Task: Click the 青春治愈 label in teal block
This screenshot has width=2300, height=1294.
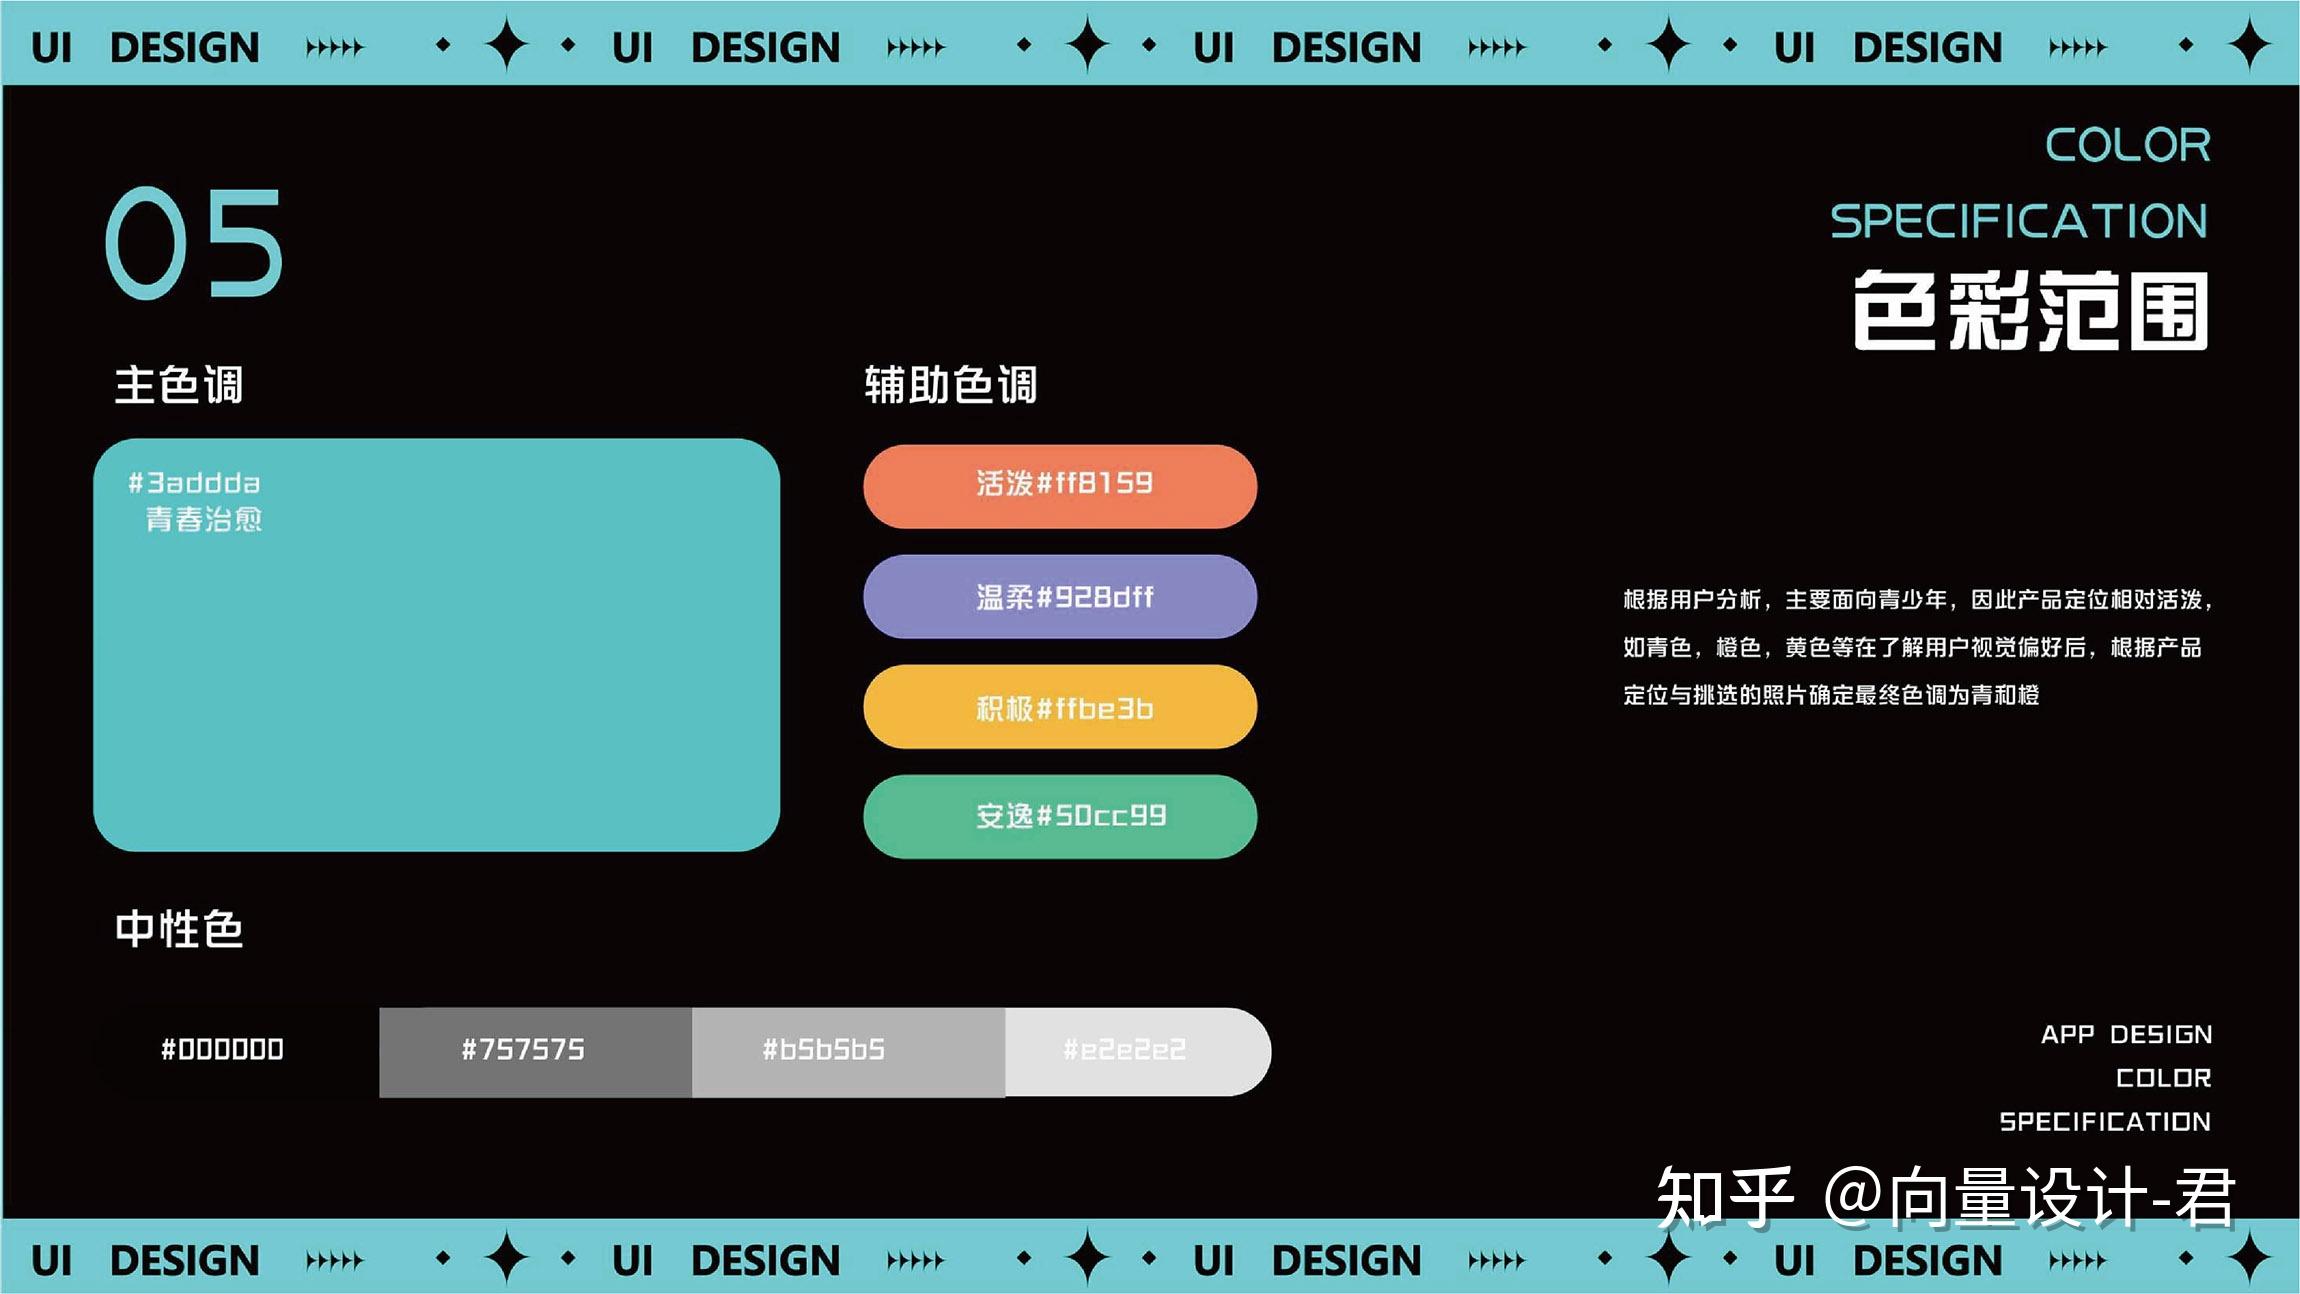Action: coord(204,519)
